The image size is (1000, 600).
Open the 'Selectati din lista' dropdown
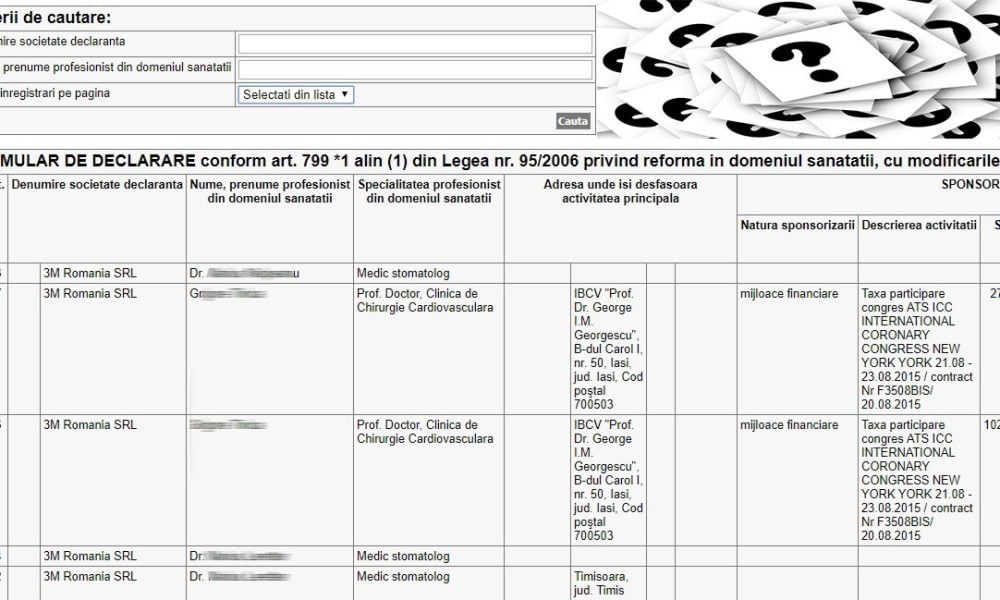click(x=296, y=94)
